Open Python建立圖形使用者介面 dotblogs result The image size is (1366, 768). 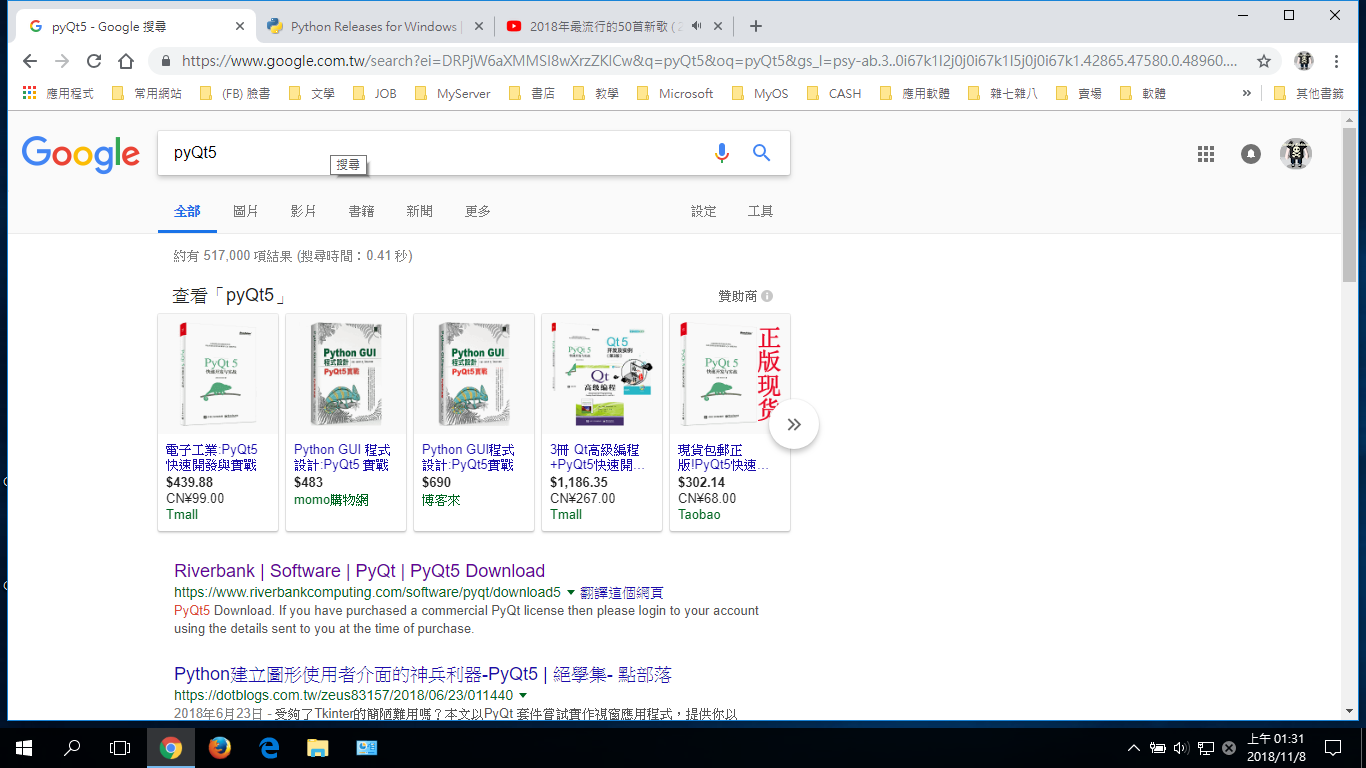point(423,675)
